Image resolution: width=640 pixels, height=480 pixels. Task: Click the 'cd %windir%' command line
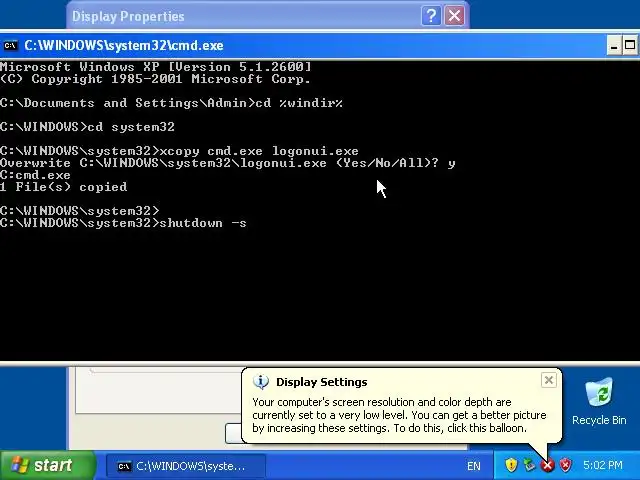171,103
